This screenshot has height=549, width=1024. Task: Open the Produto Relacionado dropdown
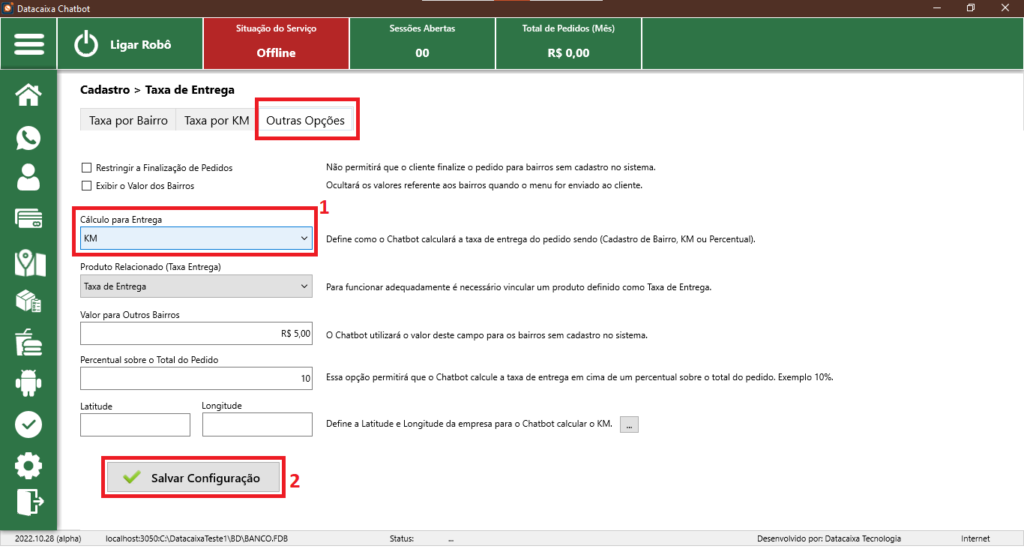click(x=197, y=287)
